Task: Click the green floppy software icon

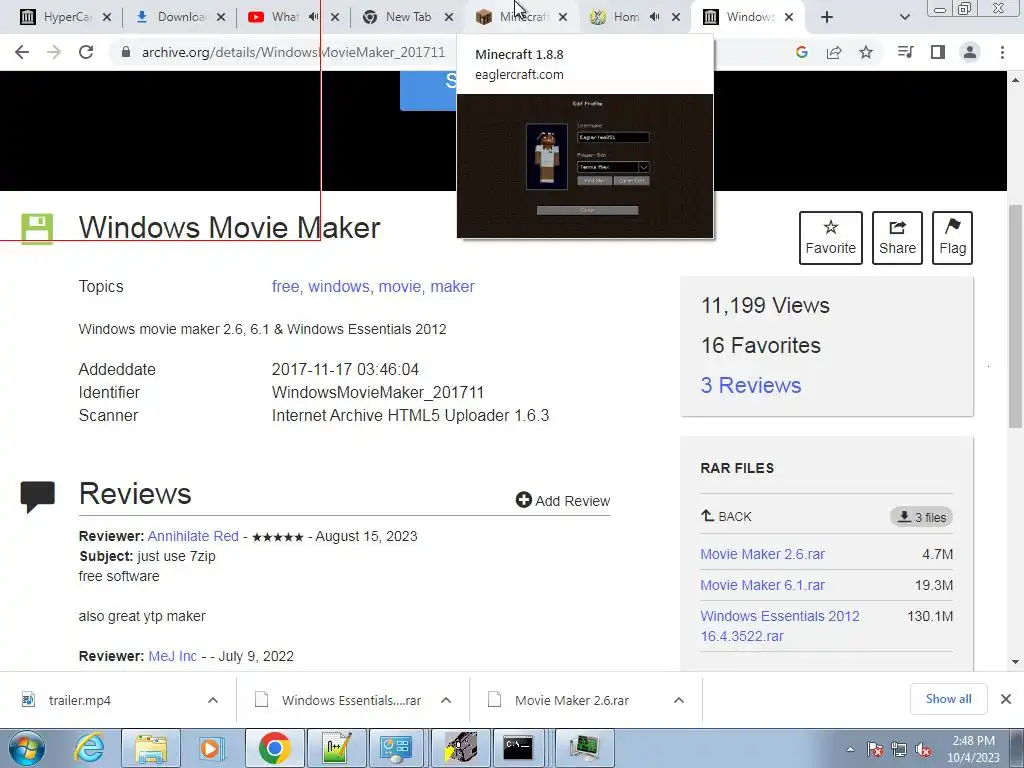Action: (37, 229)
